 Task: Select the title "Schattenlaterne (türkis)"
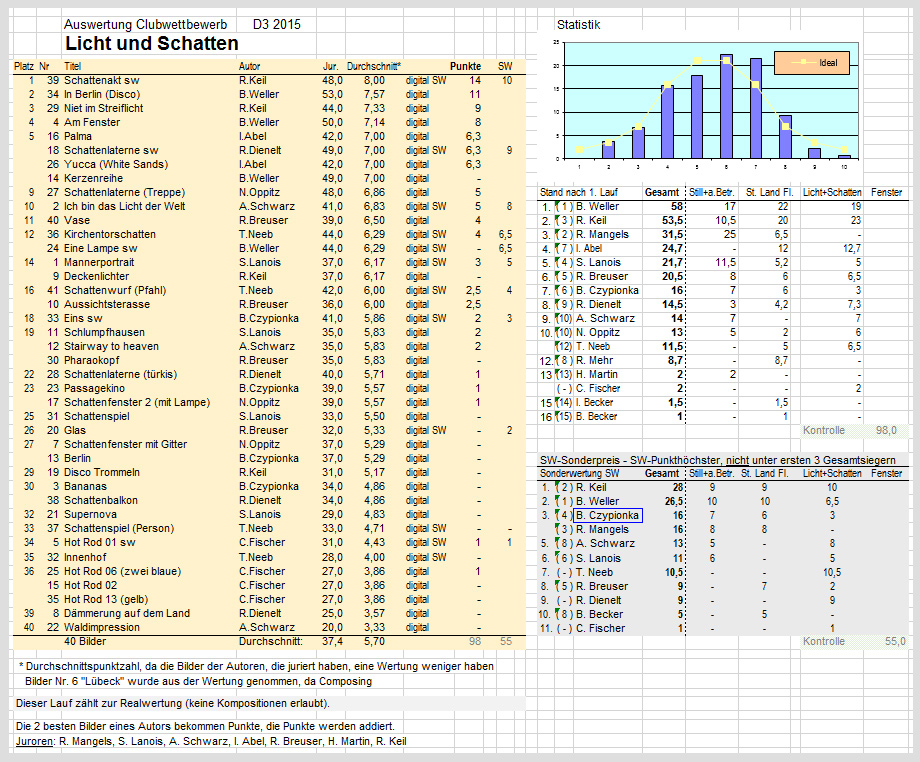120,374
